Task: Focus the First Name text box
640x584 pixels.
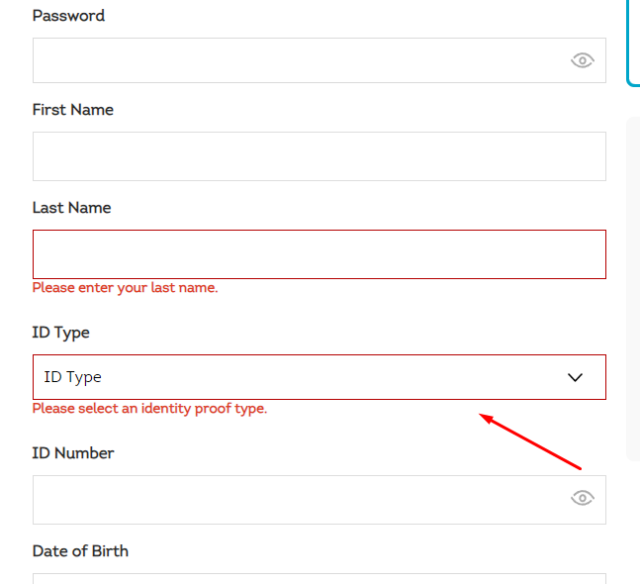Action: tap(319, 156)
